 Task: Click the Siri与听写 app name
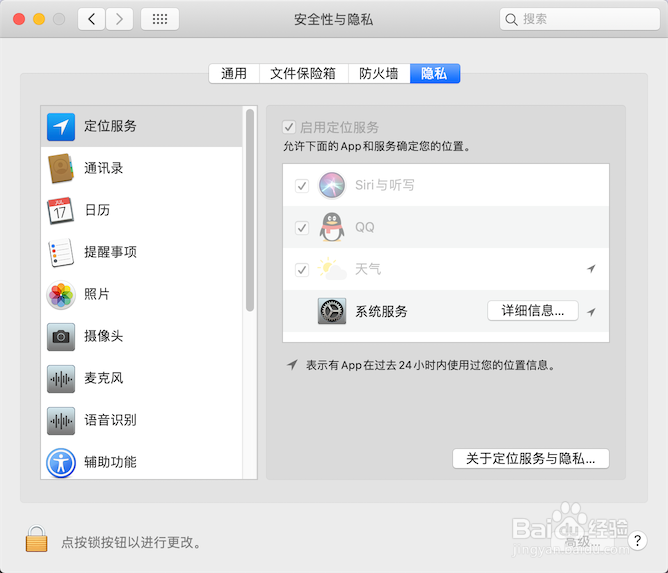[385, 185]
